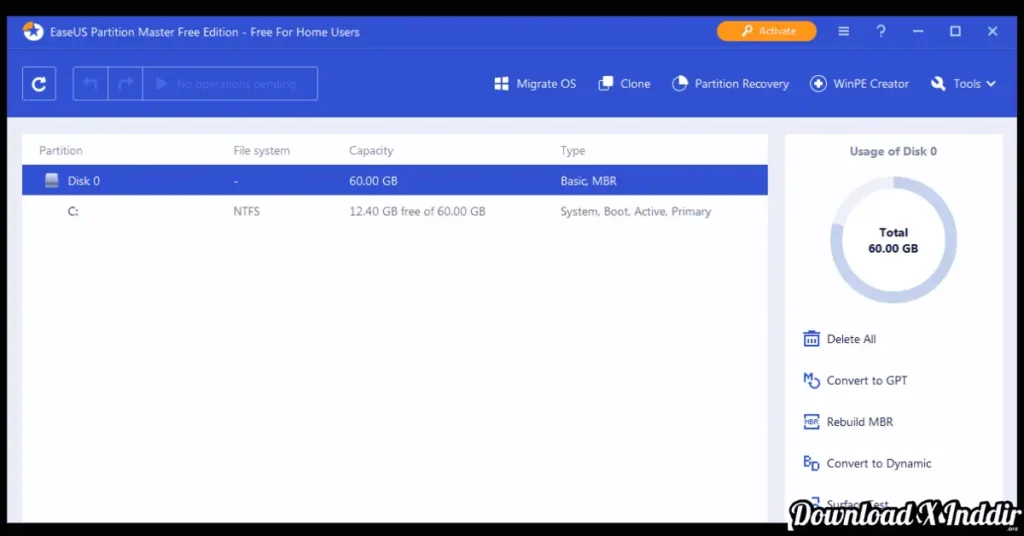This screenshot has height=536, width=1024.
Task: Click the Type column header
Action: click(573, 150)
